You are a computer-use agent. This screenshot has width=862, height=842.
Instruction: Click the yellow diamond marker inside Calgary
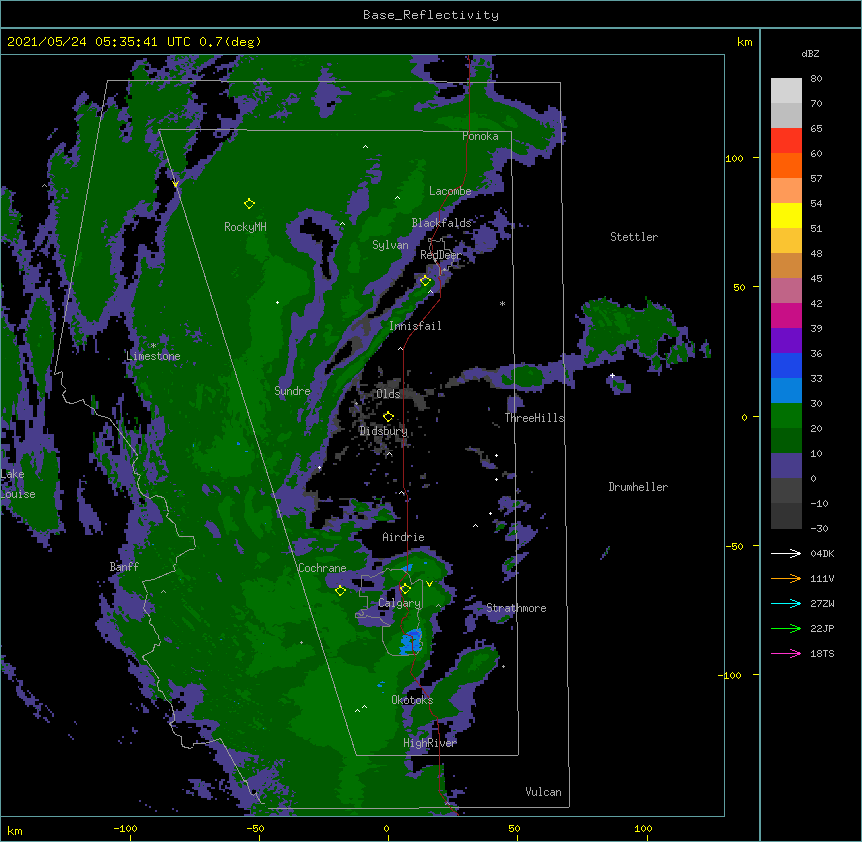click(405, 589)
